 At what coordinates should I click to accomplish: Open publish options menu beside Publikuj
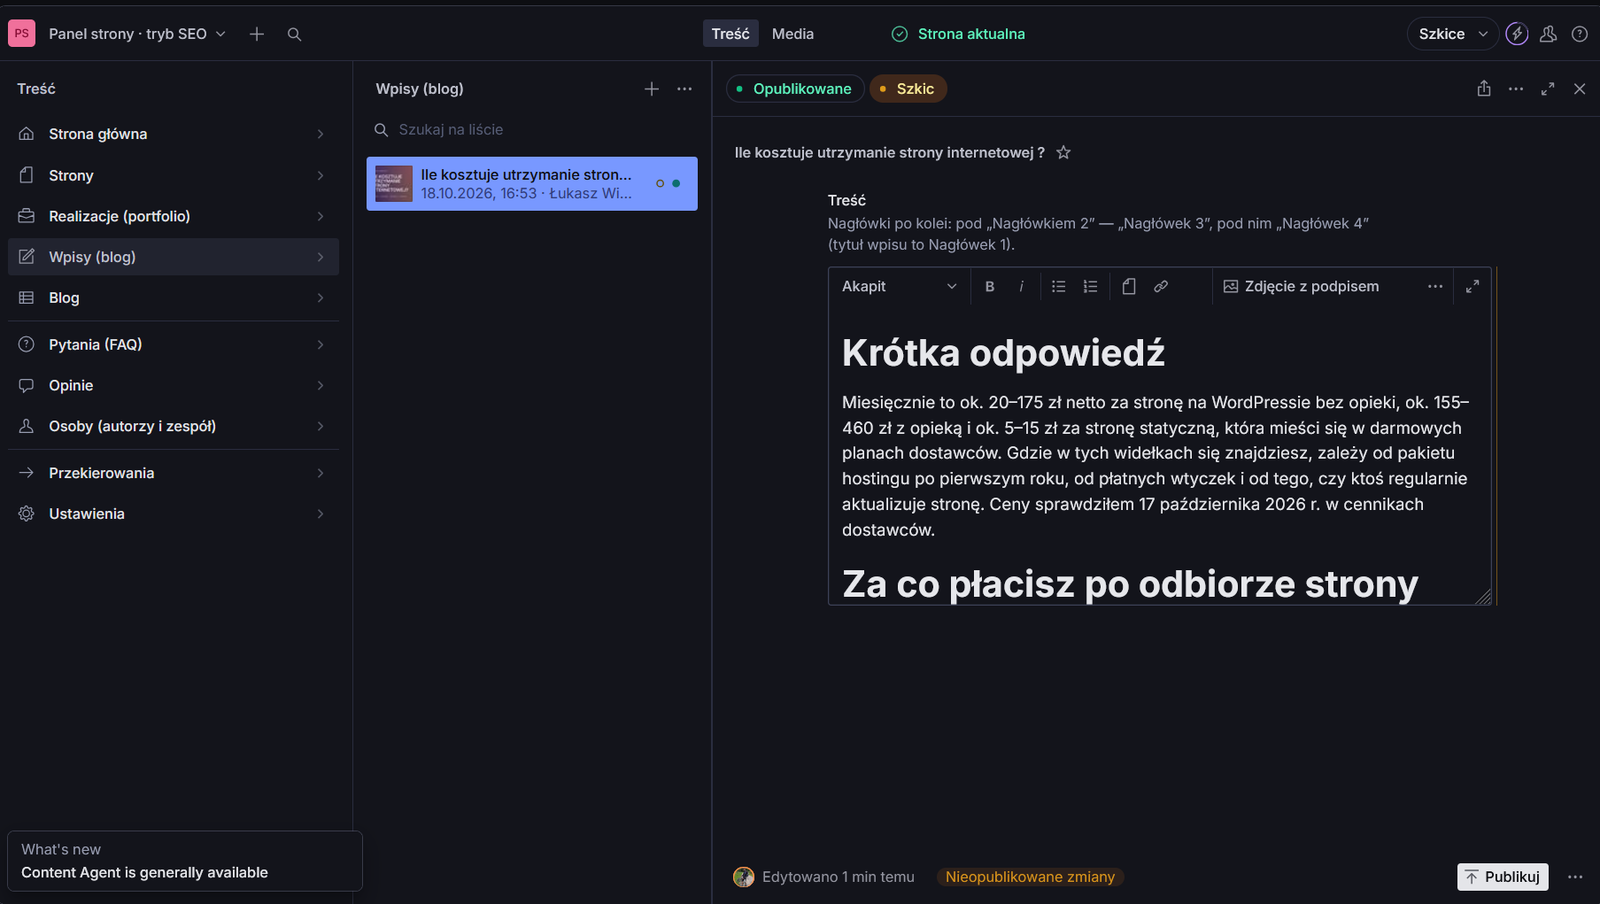point(1575,877)
